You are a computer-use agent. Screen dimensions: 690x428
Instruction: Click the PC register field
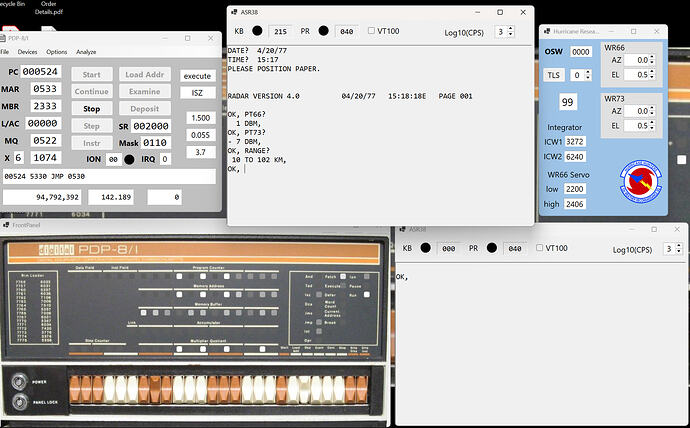tap(40, 72)
